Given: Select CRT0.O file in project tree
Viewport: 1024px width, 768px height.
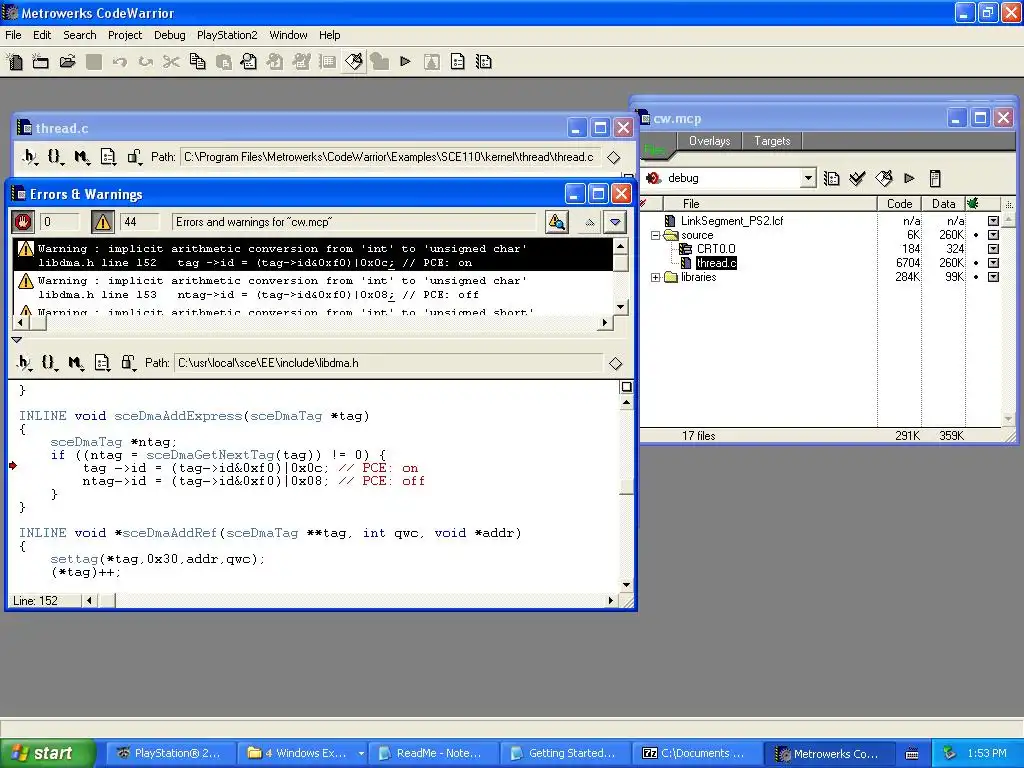Looking at the screenshot, I should click(716, 249).
